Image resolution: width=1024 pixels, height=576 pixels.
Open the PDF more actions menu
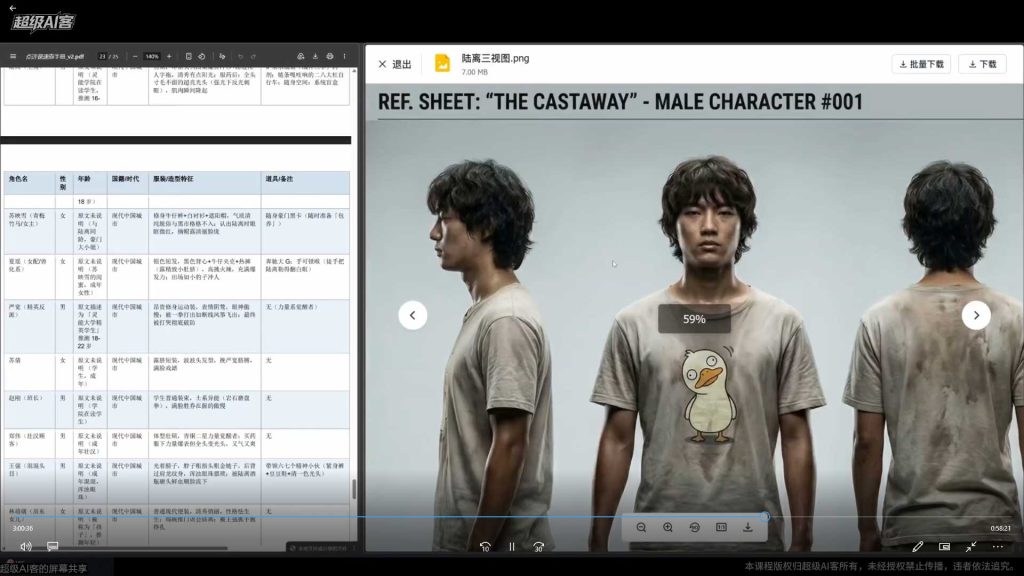coord(344,56)
